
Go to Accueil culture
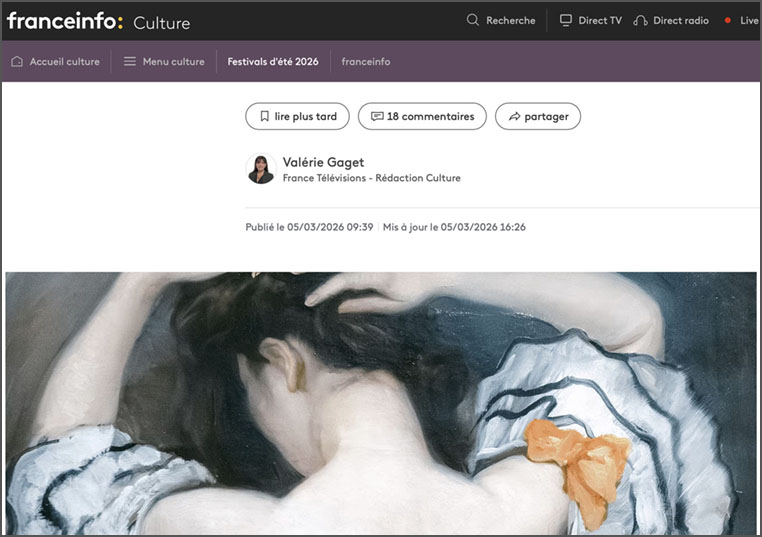(65, 62)
